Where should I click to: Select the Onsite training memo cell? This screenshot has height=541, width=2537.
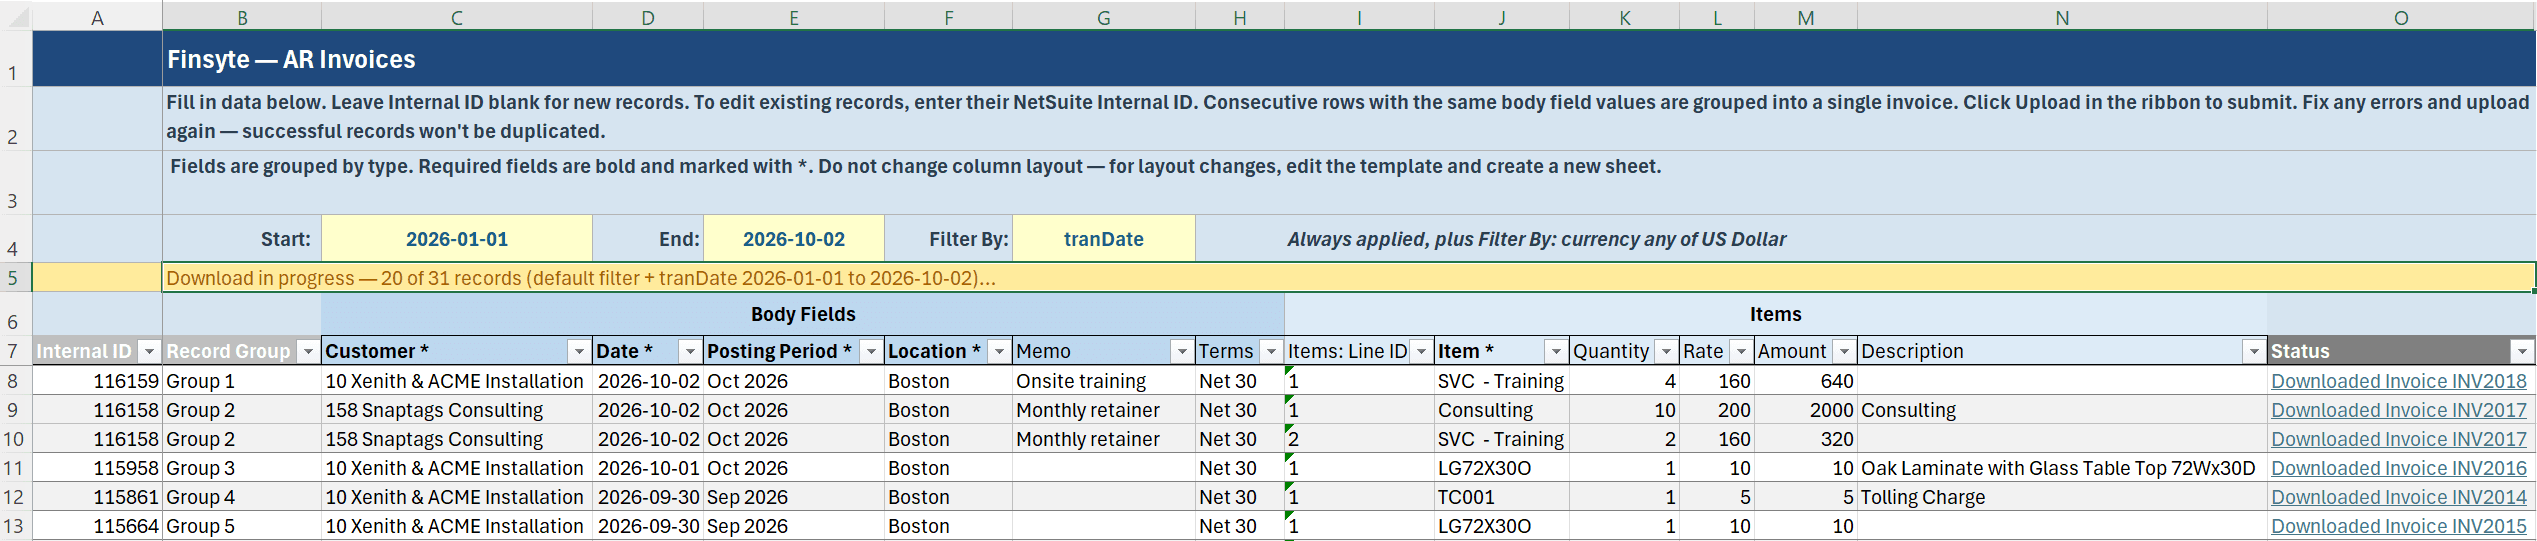[x=1104, y=381]
